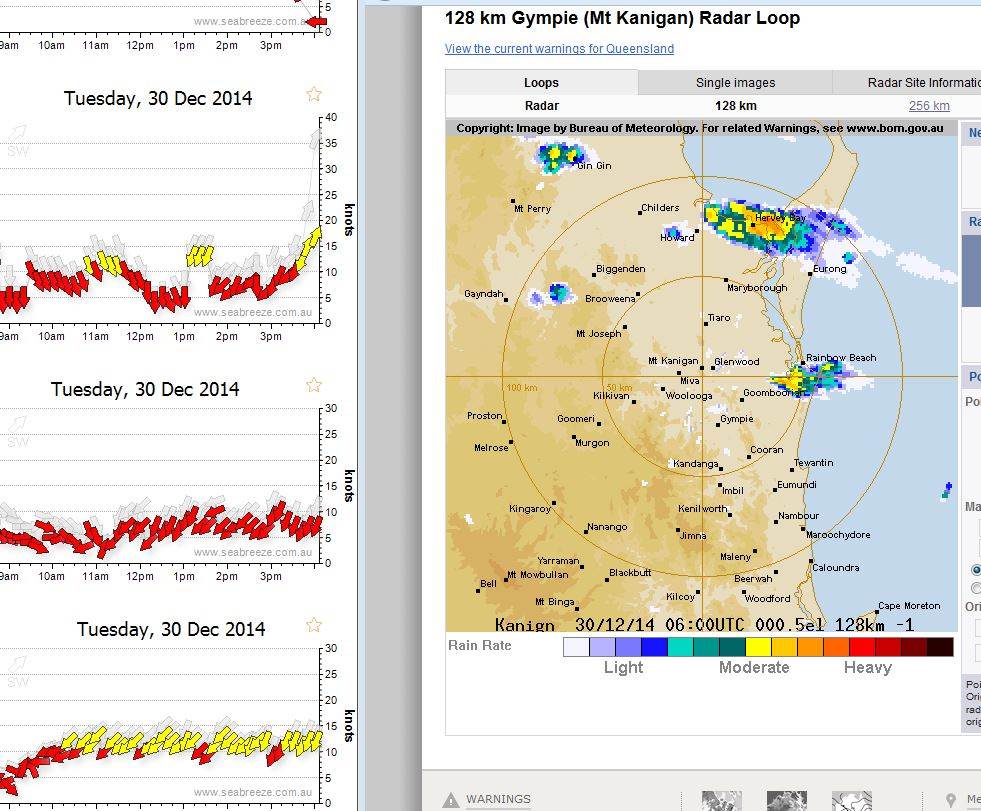
Task: Click the location pin icon in footer
Action: point(951,800)
